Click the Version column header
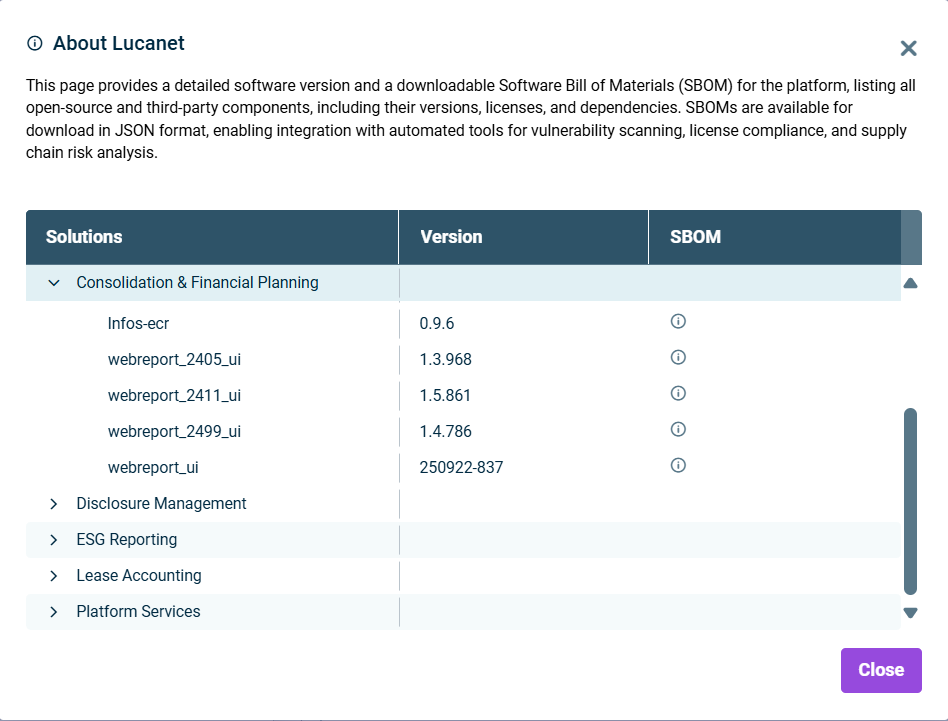 [x=451, y=237]
